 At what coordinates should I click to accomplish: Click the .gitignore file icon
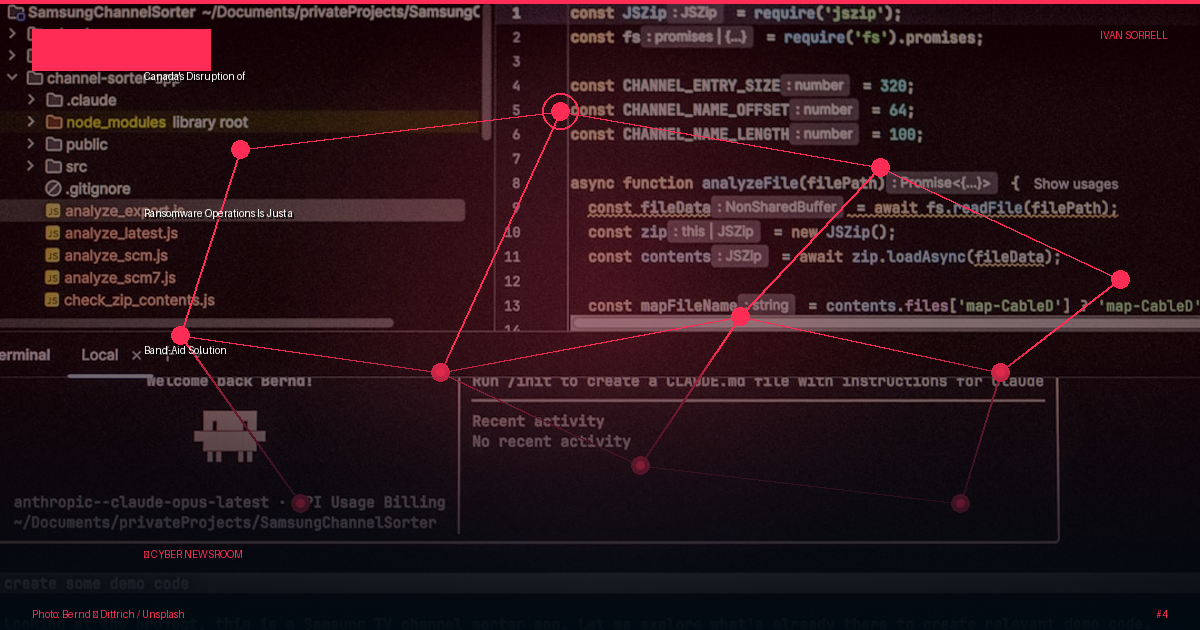click(x=53, y=188)
